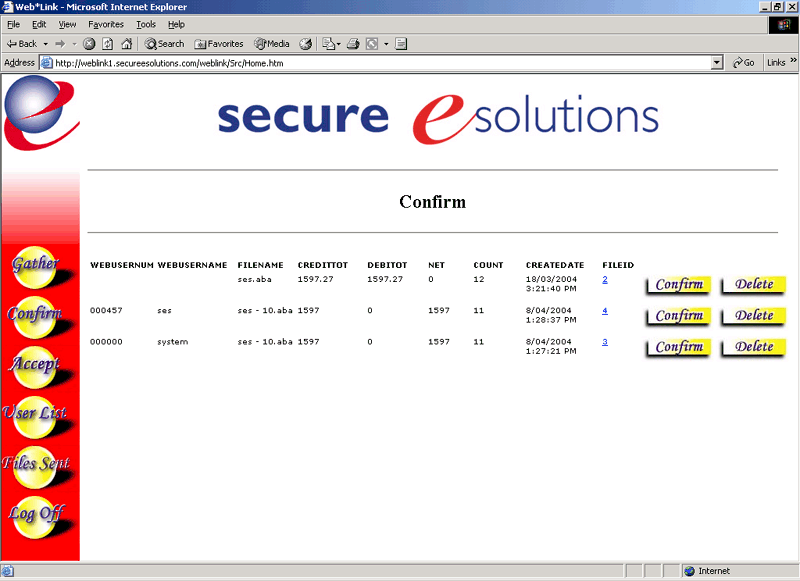Image resolution: width=800 pixels, height=581 pixels.
Task: Open the Forward history dropdown arrow
Action: pos(74,44)
